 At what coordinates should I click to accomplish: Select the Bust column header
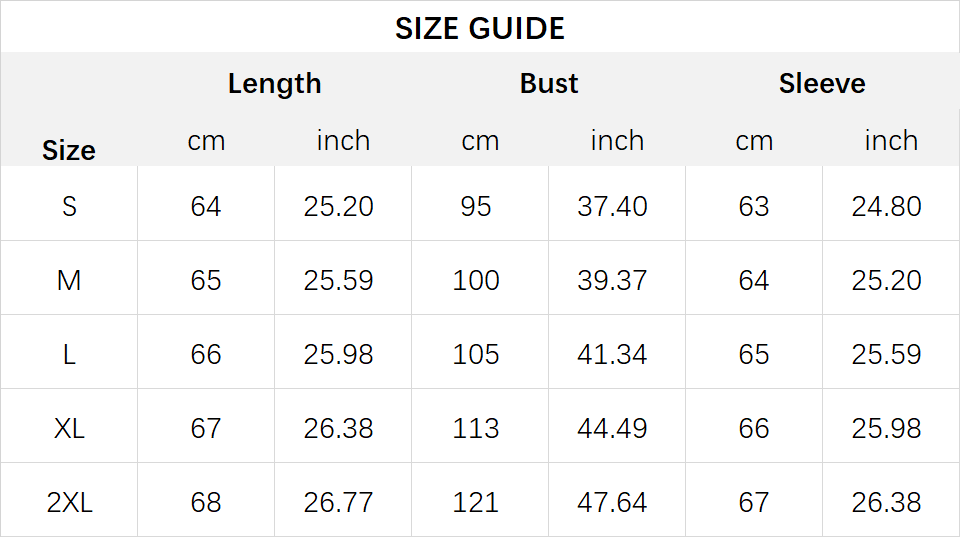549,83
